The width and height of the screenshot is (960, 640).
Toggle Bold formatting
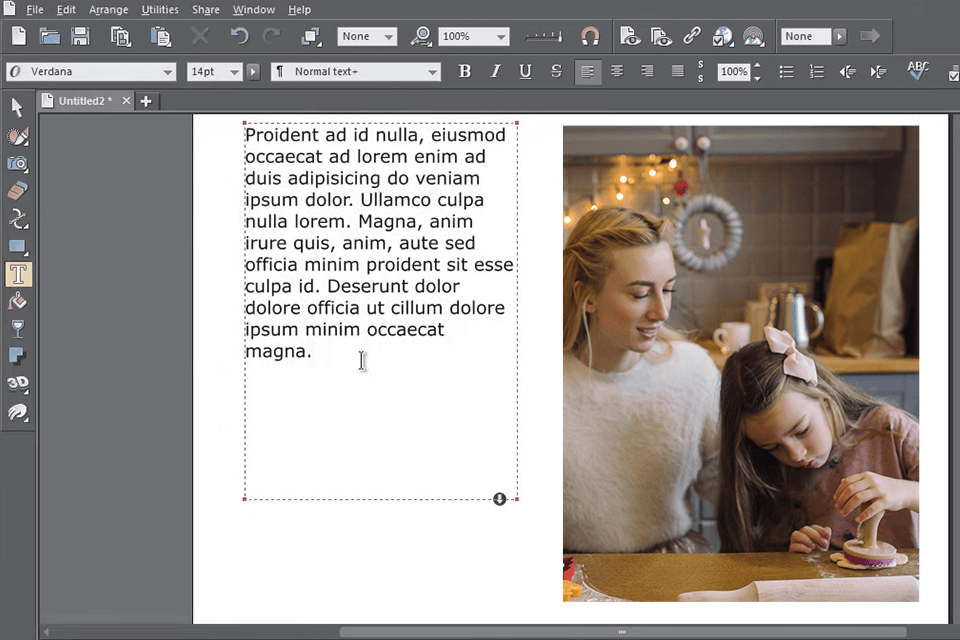pos(465,72)
